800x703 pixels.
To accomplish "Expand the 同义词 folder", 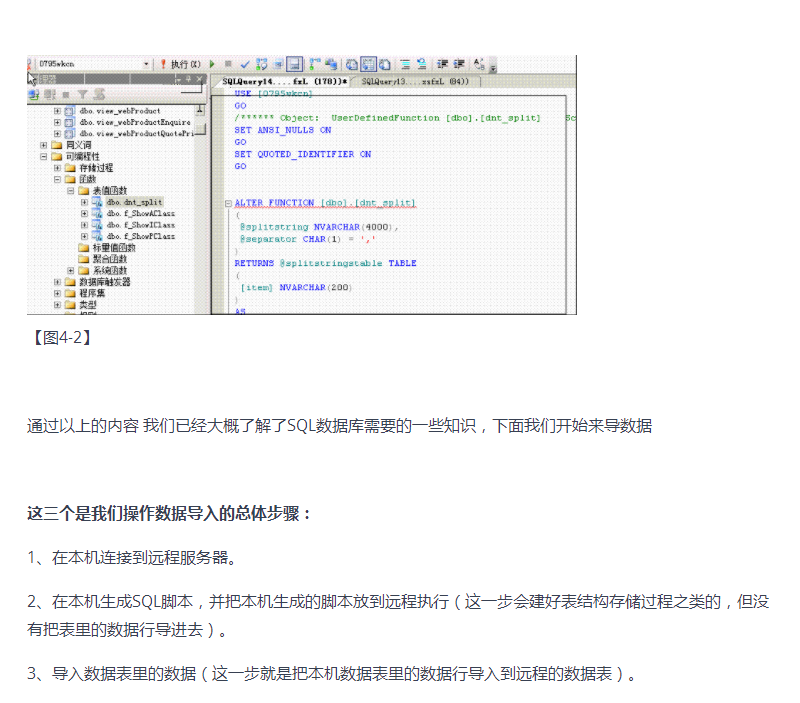I will (44, 145).
